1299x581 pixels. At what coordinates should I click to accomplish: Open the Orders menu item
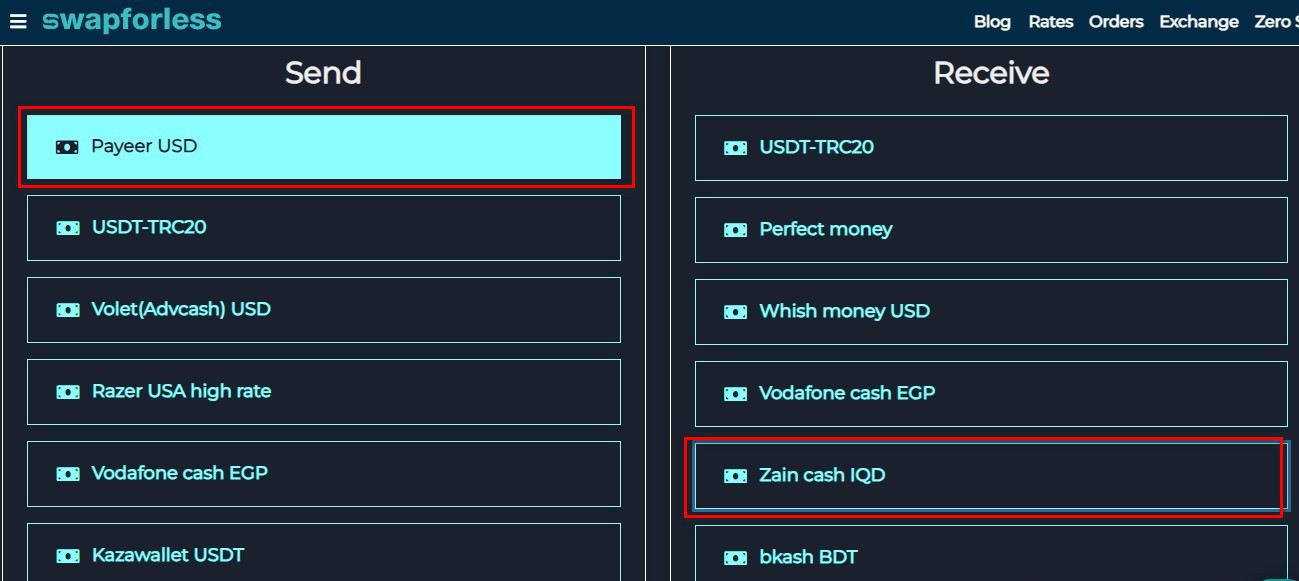1116,21
